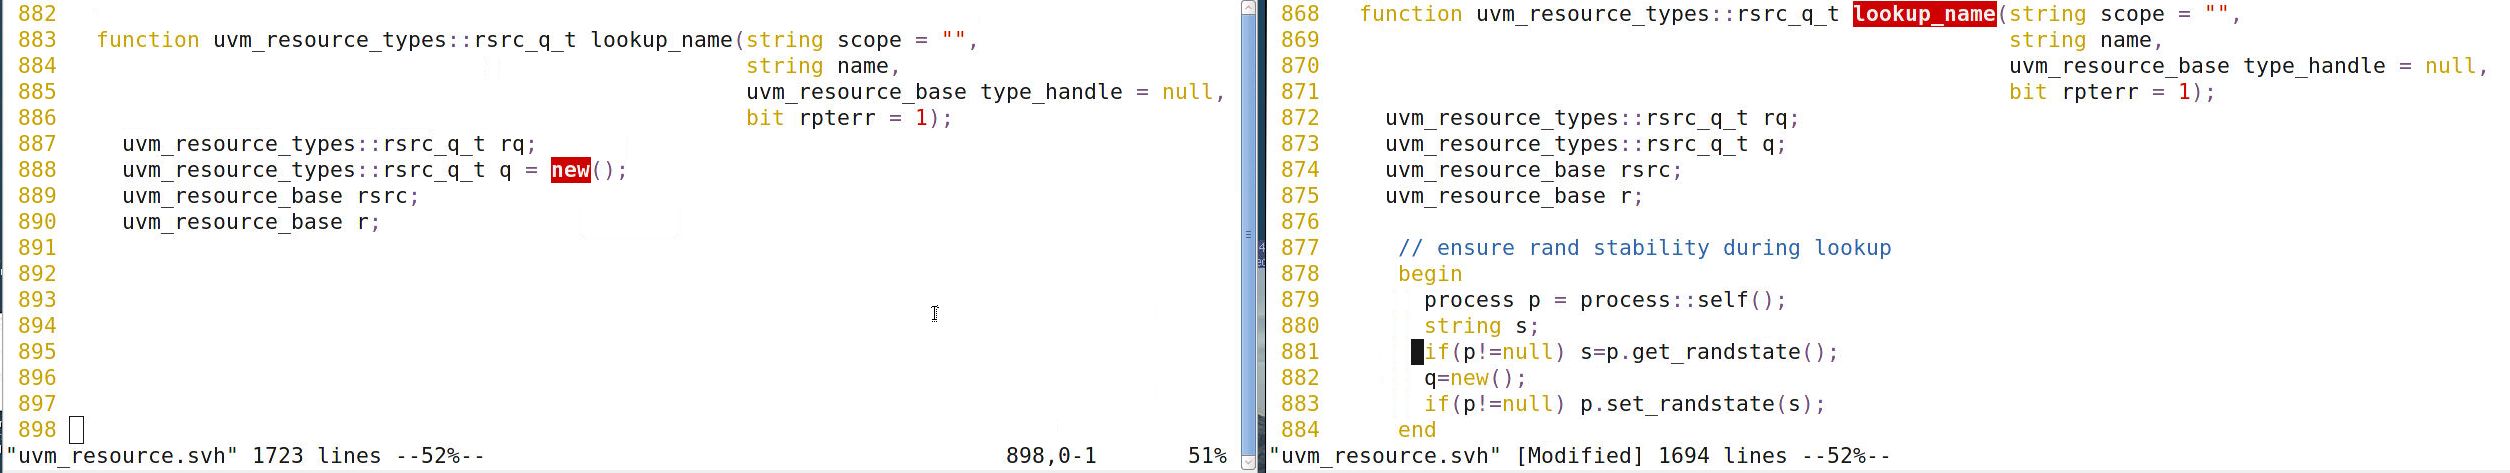Click the scrollbar up arrow in the left pane
The image size is (2510, 473).
1247,8
